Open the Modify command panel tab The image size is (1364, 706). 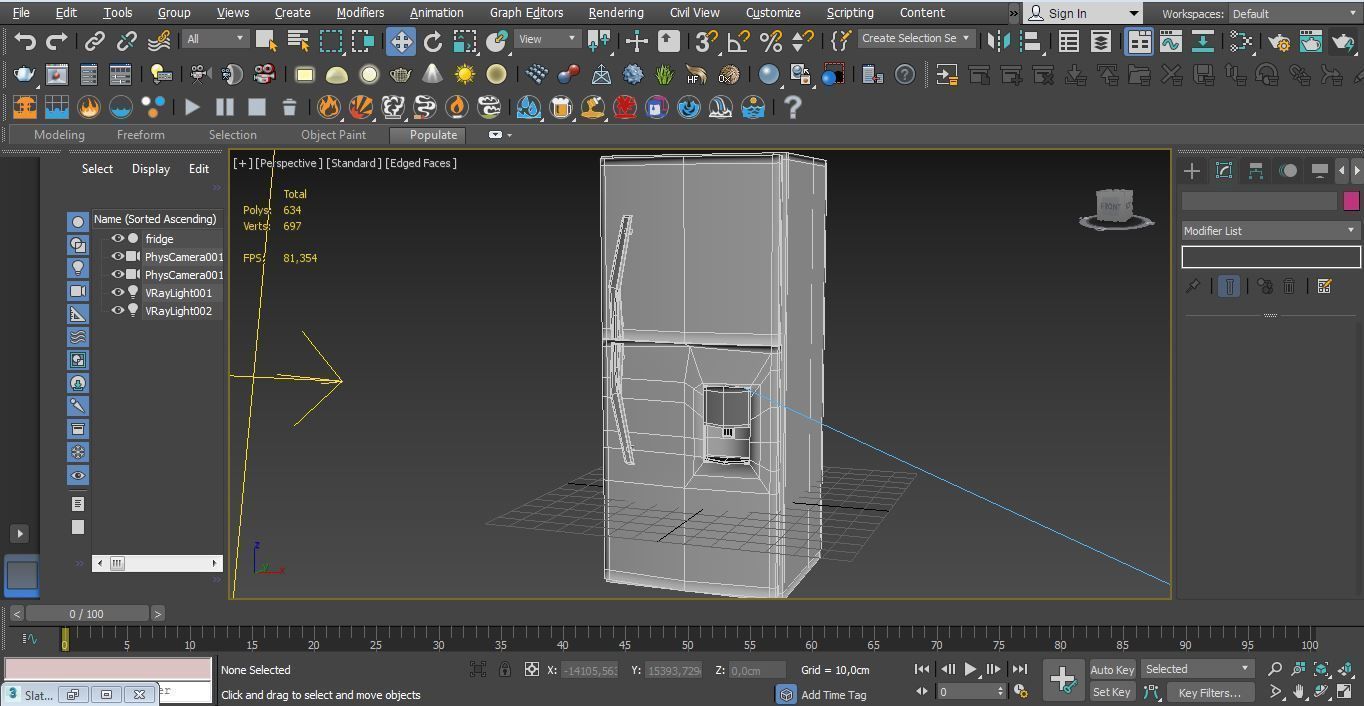click(1224, 171)
